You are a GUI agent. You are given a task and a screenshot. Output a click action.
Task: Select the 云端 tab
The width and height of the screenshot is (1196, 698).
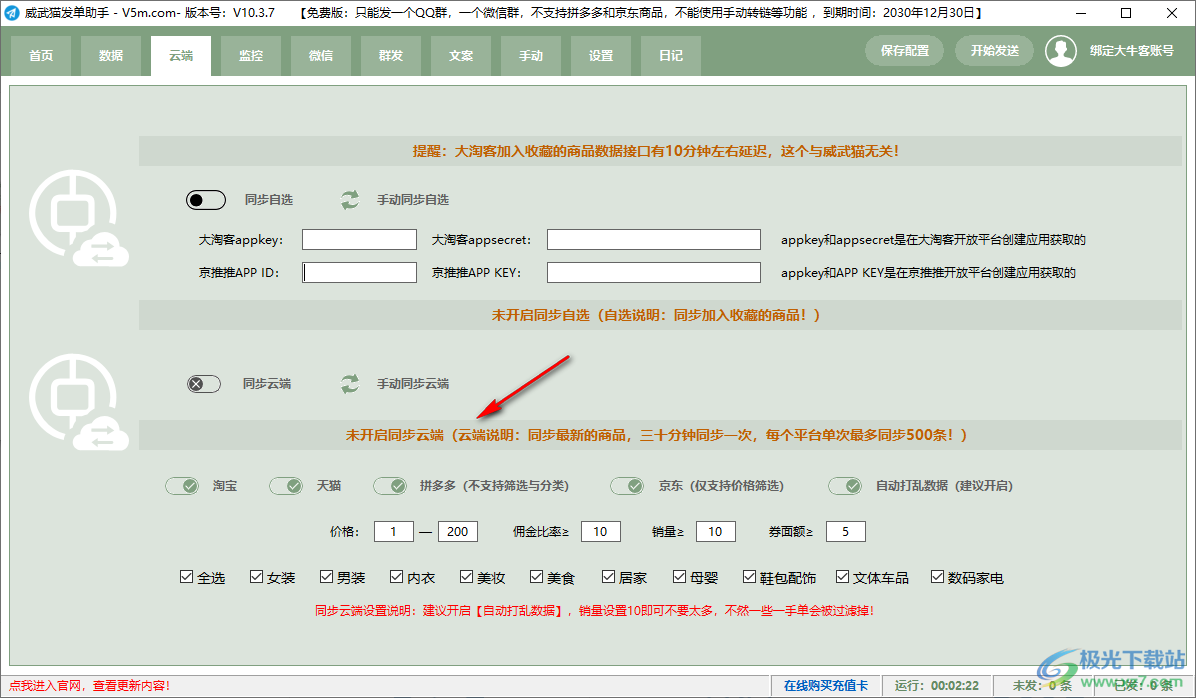(x=181, y=56)
